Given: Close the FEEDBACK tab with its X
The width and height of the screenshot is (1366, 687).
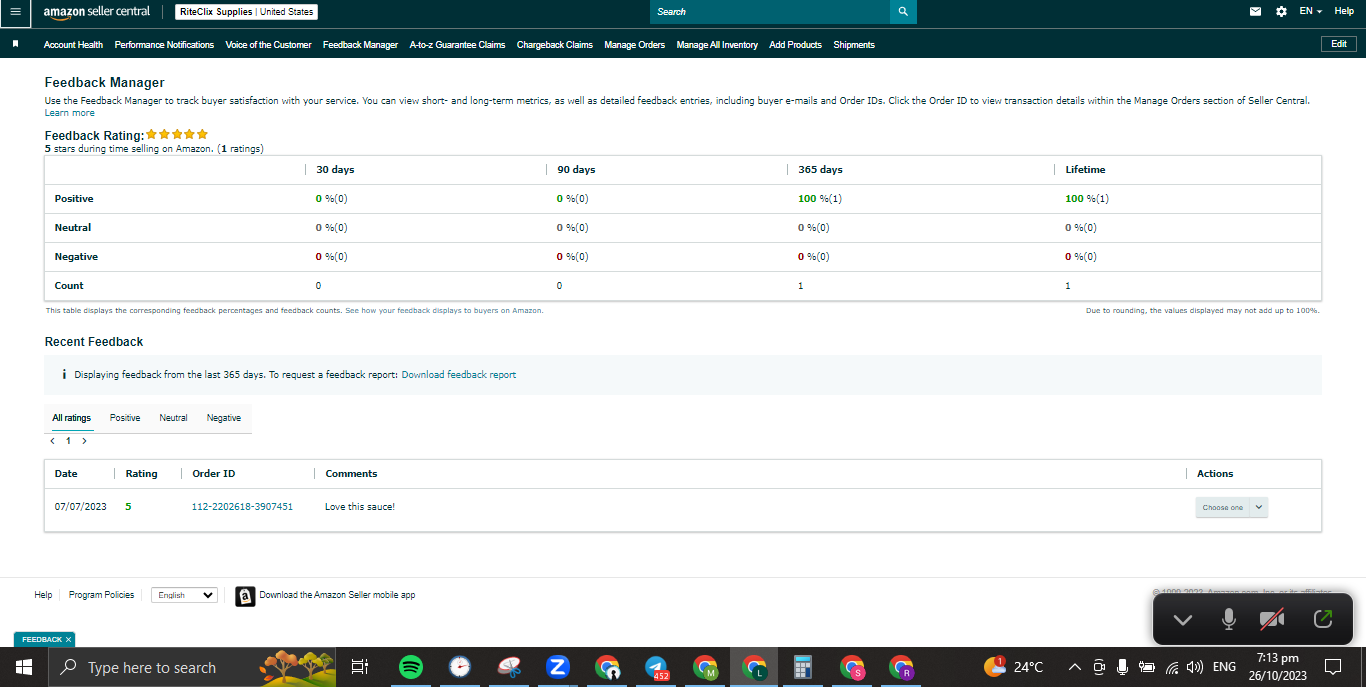Looking at the screenshot, I should coord(68,639).
